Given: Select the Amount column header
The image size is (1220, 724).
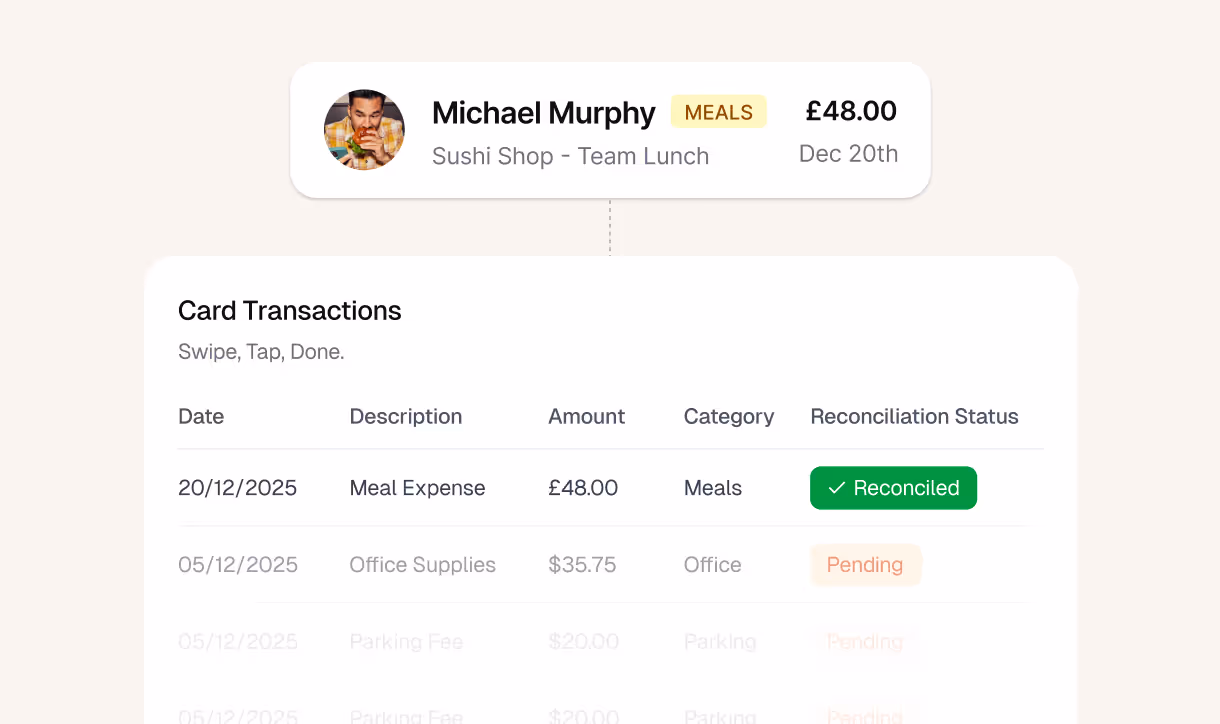Looking at the screenshot, I should [x=586, y=416].
